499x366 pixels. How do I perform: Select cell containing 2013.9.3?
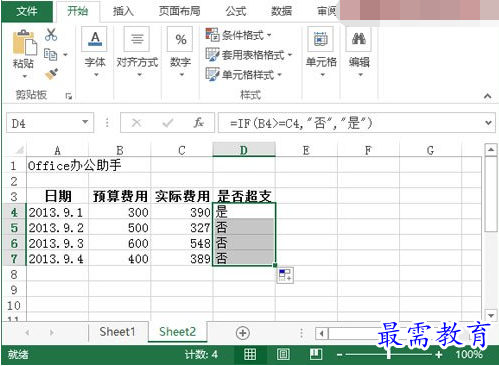(57, 243)
